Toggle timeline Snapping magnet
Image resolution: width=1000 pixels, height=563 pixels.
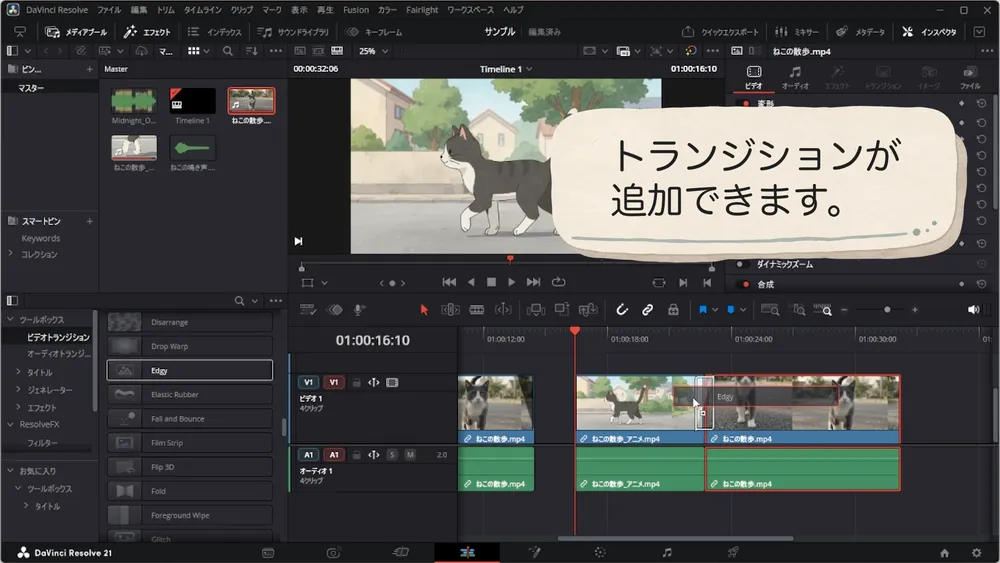click(x=622, y=310)
